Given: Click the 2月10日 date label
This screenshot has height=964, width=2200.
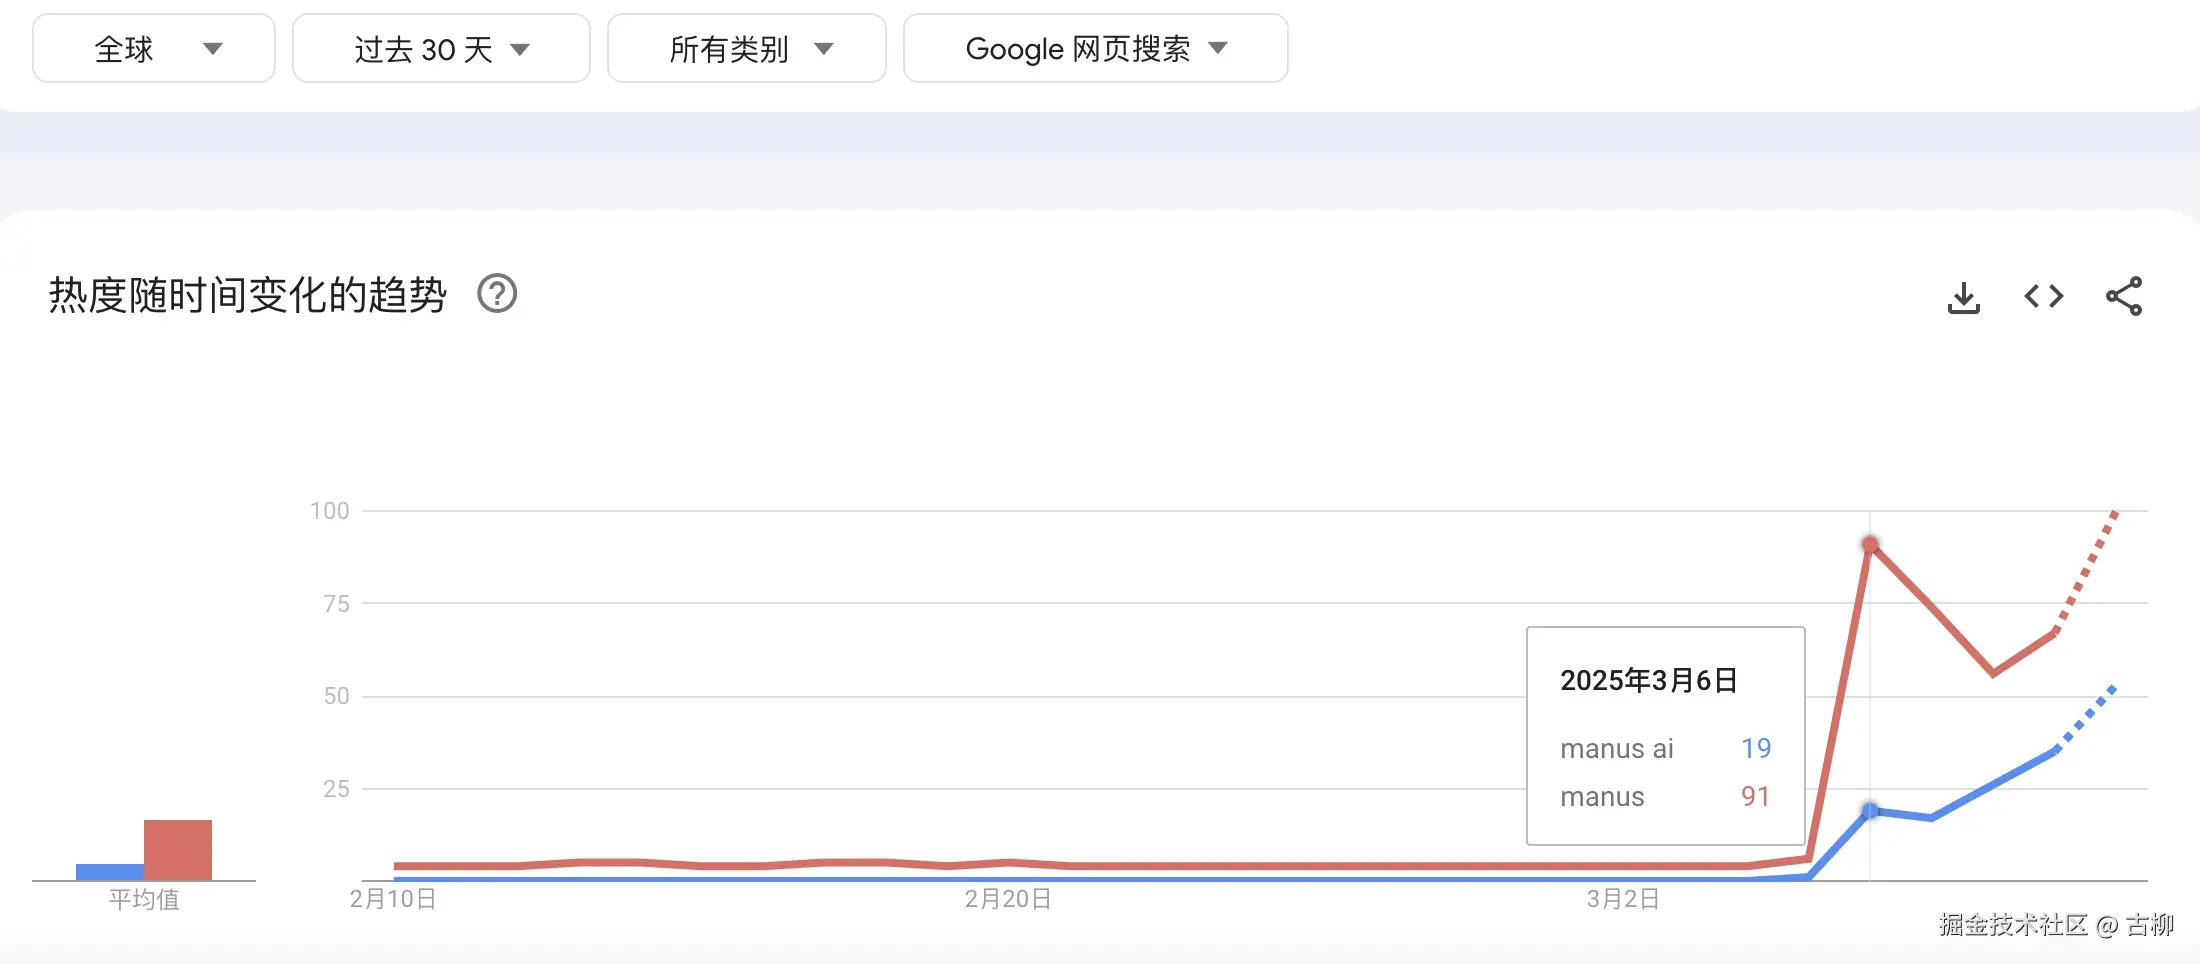Looking at the screenshot, I should coord(393,899).
